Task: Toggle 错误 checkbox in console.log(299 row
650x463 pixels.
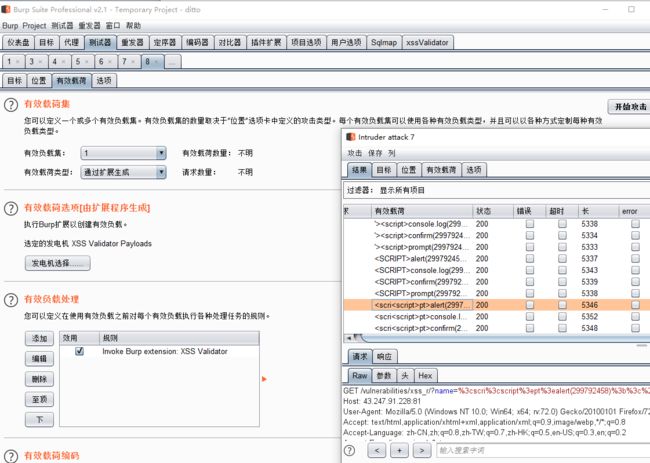Action: [x=530, y=224]
